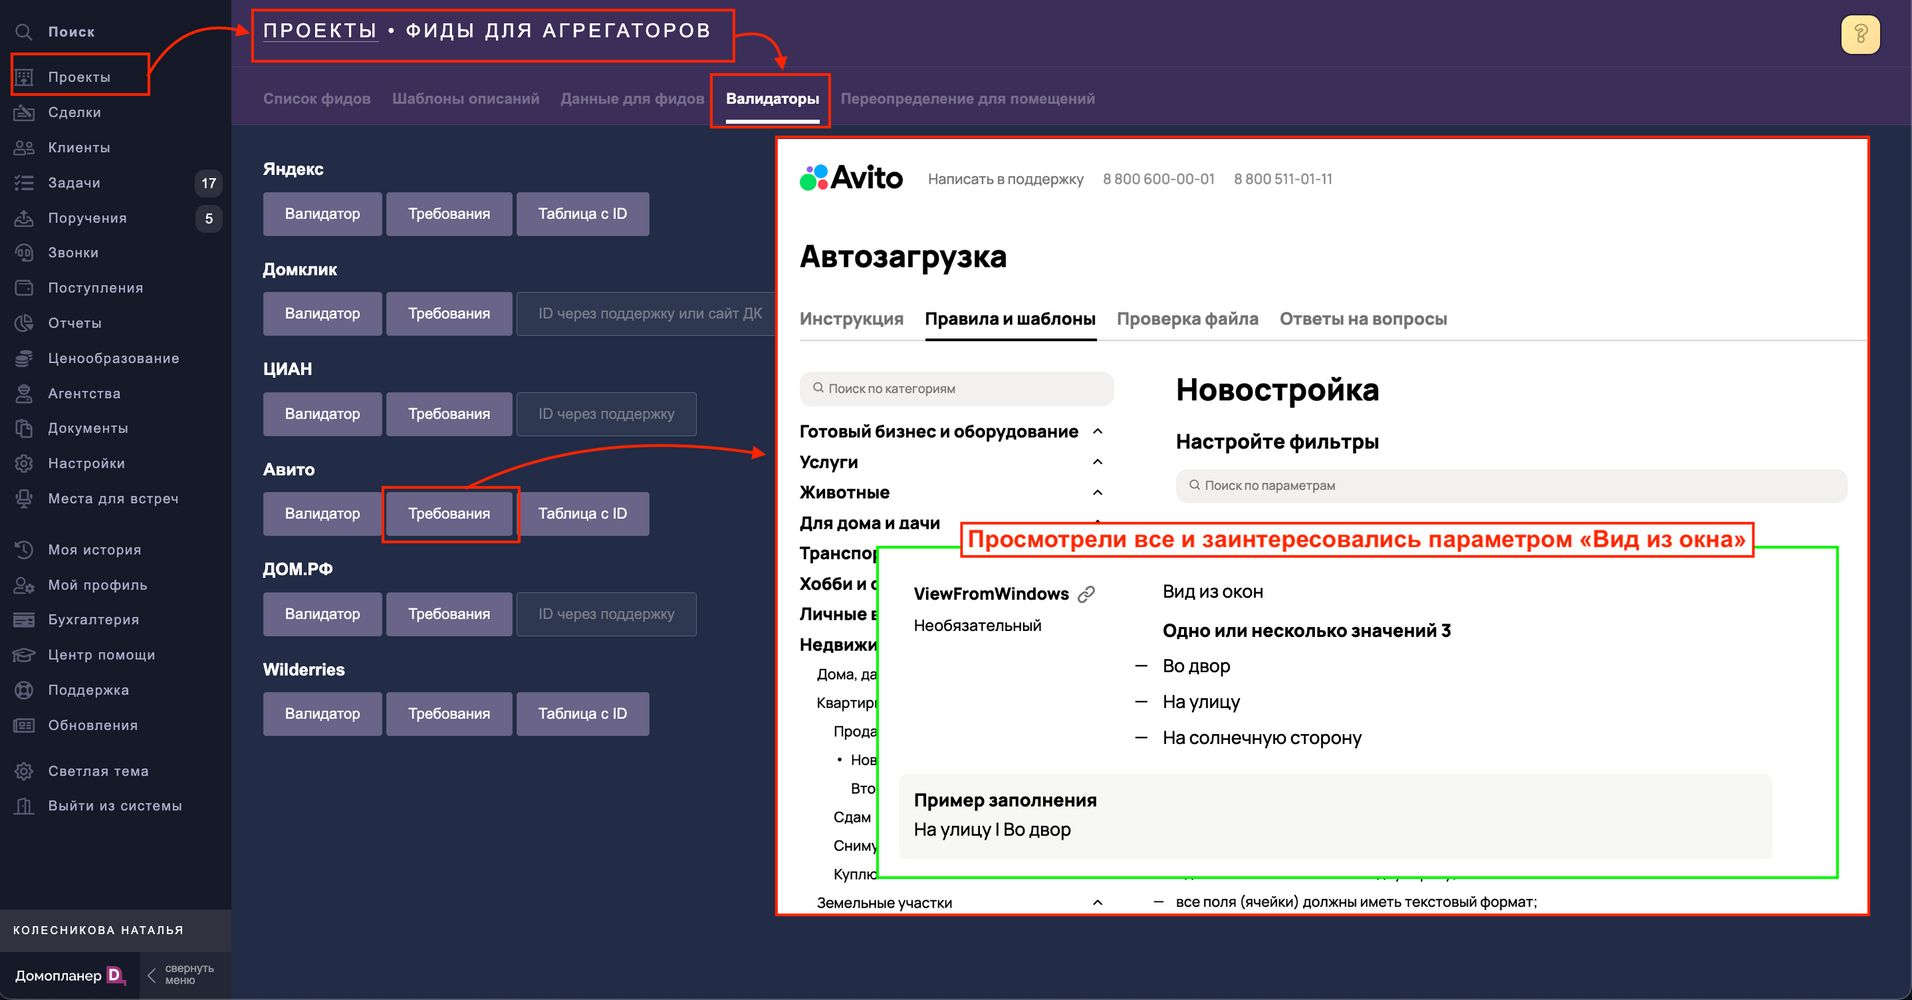Viewport: 1912px width, 1000px height.
Task: Click the Avito logo
Action: [851, 178]
